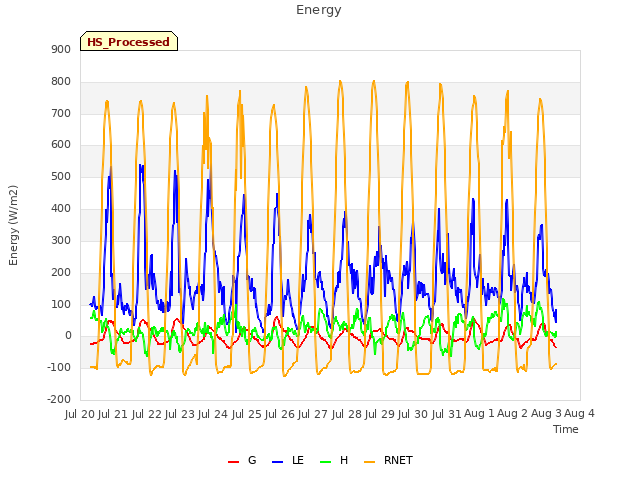The image size is (640, 480).
Task: Click the 800 y-axis tick label
Action: (x=61, y=82)
